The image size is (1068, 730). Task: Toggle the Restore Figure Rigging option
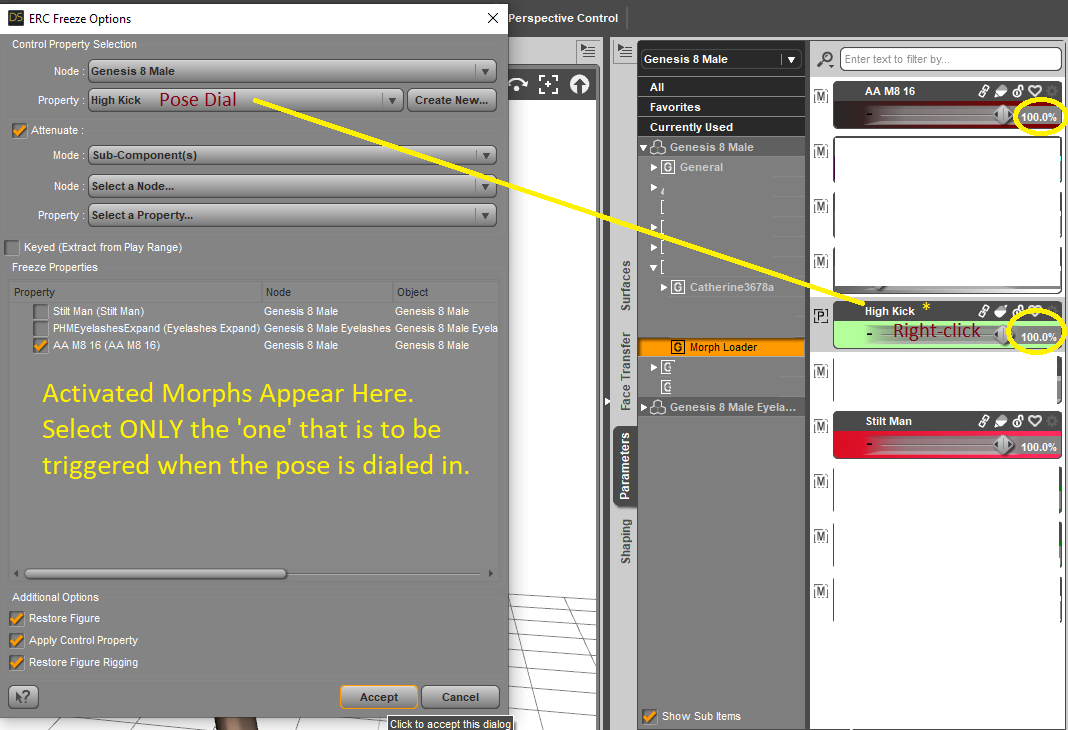pos(16,662)
